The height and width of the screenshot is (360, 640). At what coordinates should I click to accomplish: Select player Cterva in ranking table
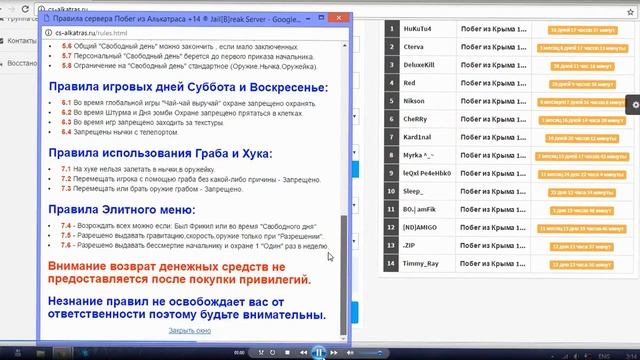point(413,47)
